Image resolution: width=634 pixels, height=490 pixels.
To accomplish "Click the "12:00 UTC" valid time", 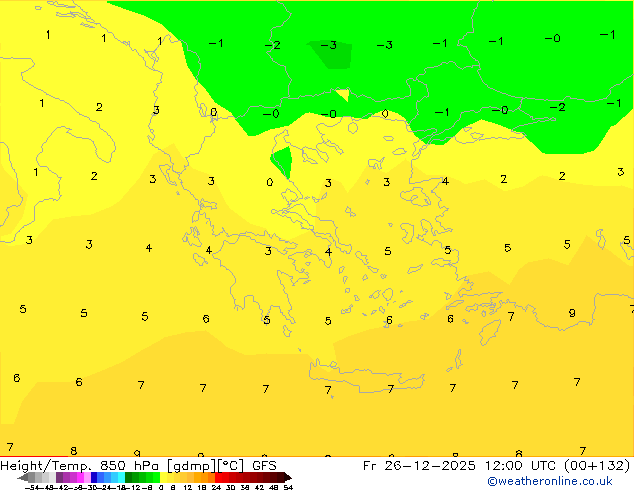I will click(x=521, y=466).
